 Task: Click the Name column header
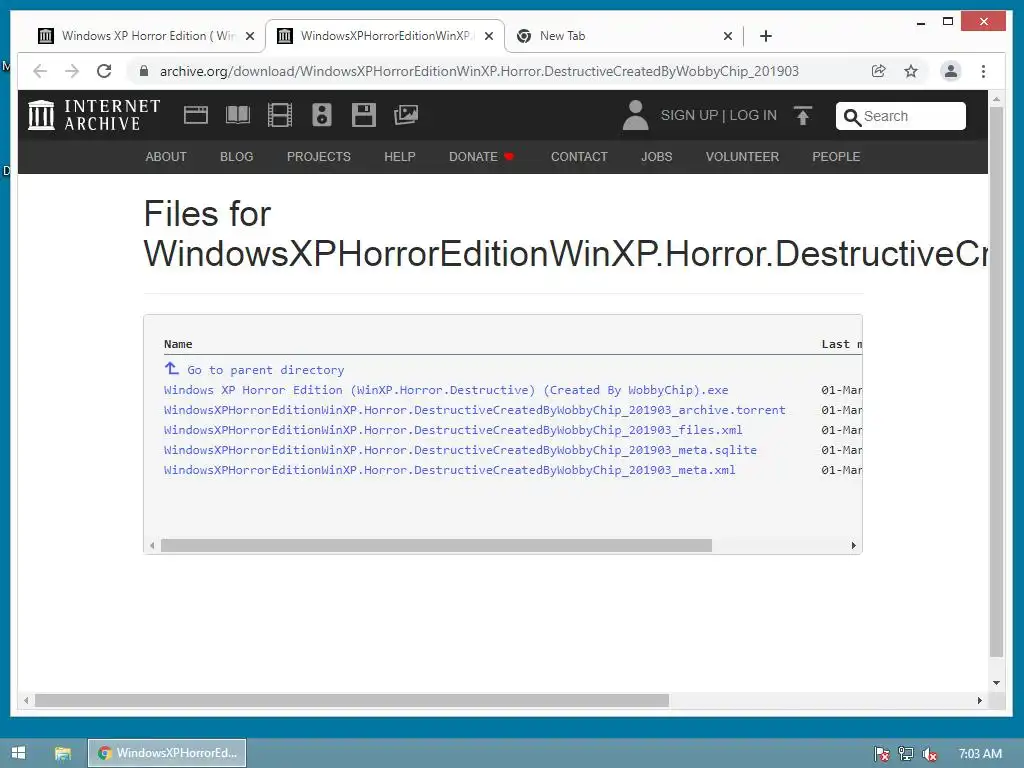coord(178,344)
